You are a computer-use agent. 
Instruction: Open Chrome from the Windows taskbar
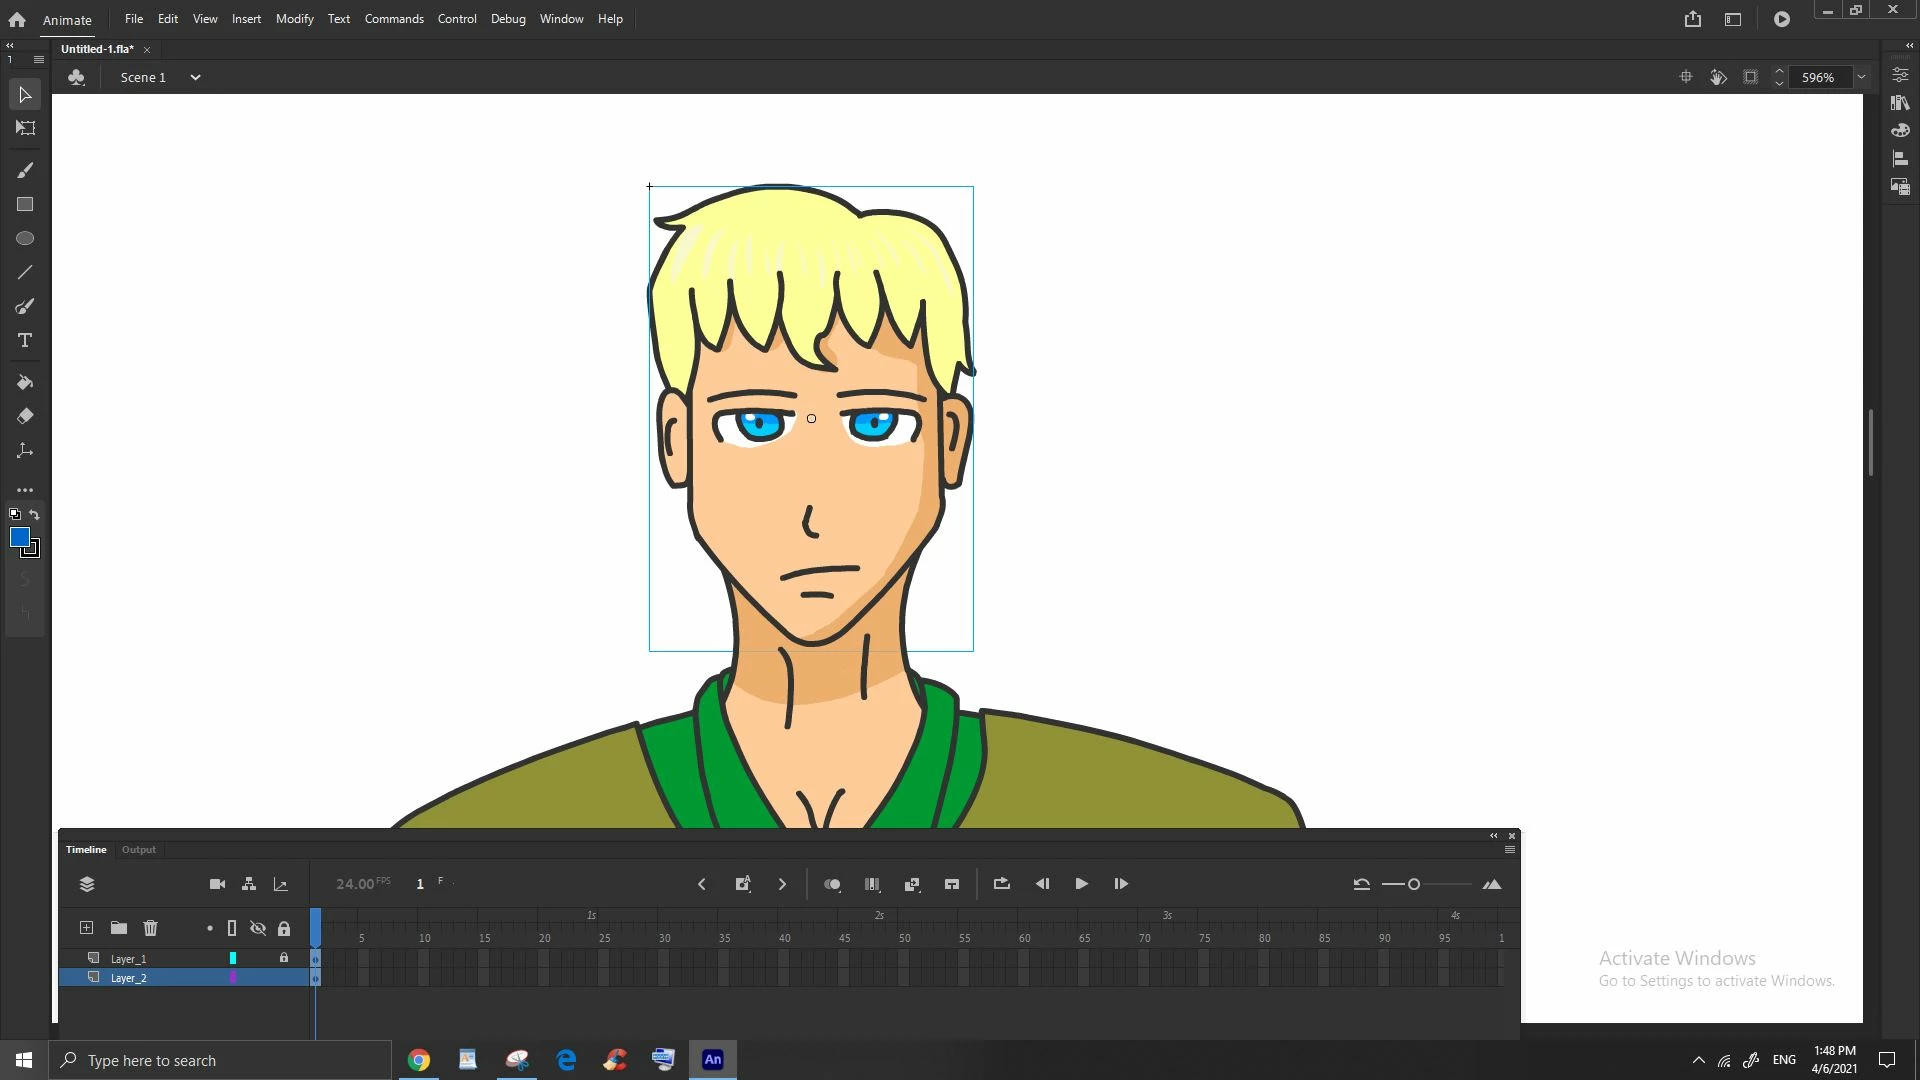point(419,1060)
